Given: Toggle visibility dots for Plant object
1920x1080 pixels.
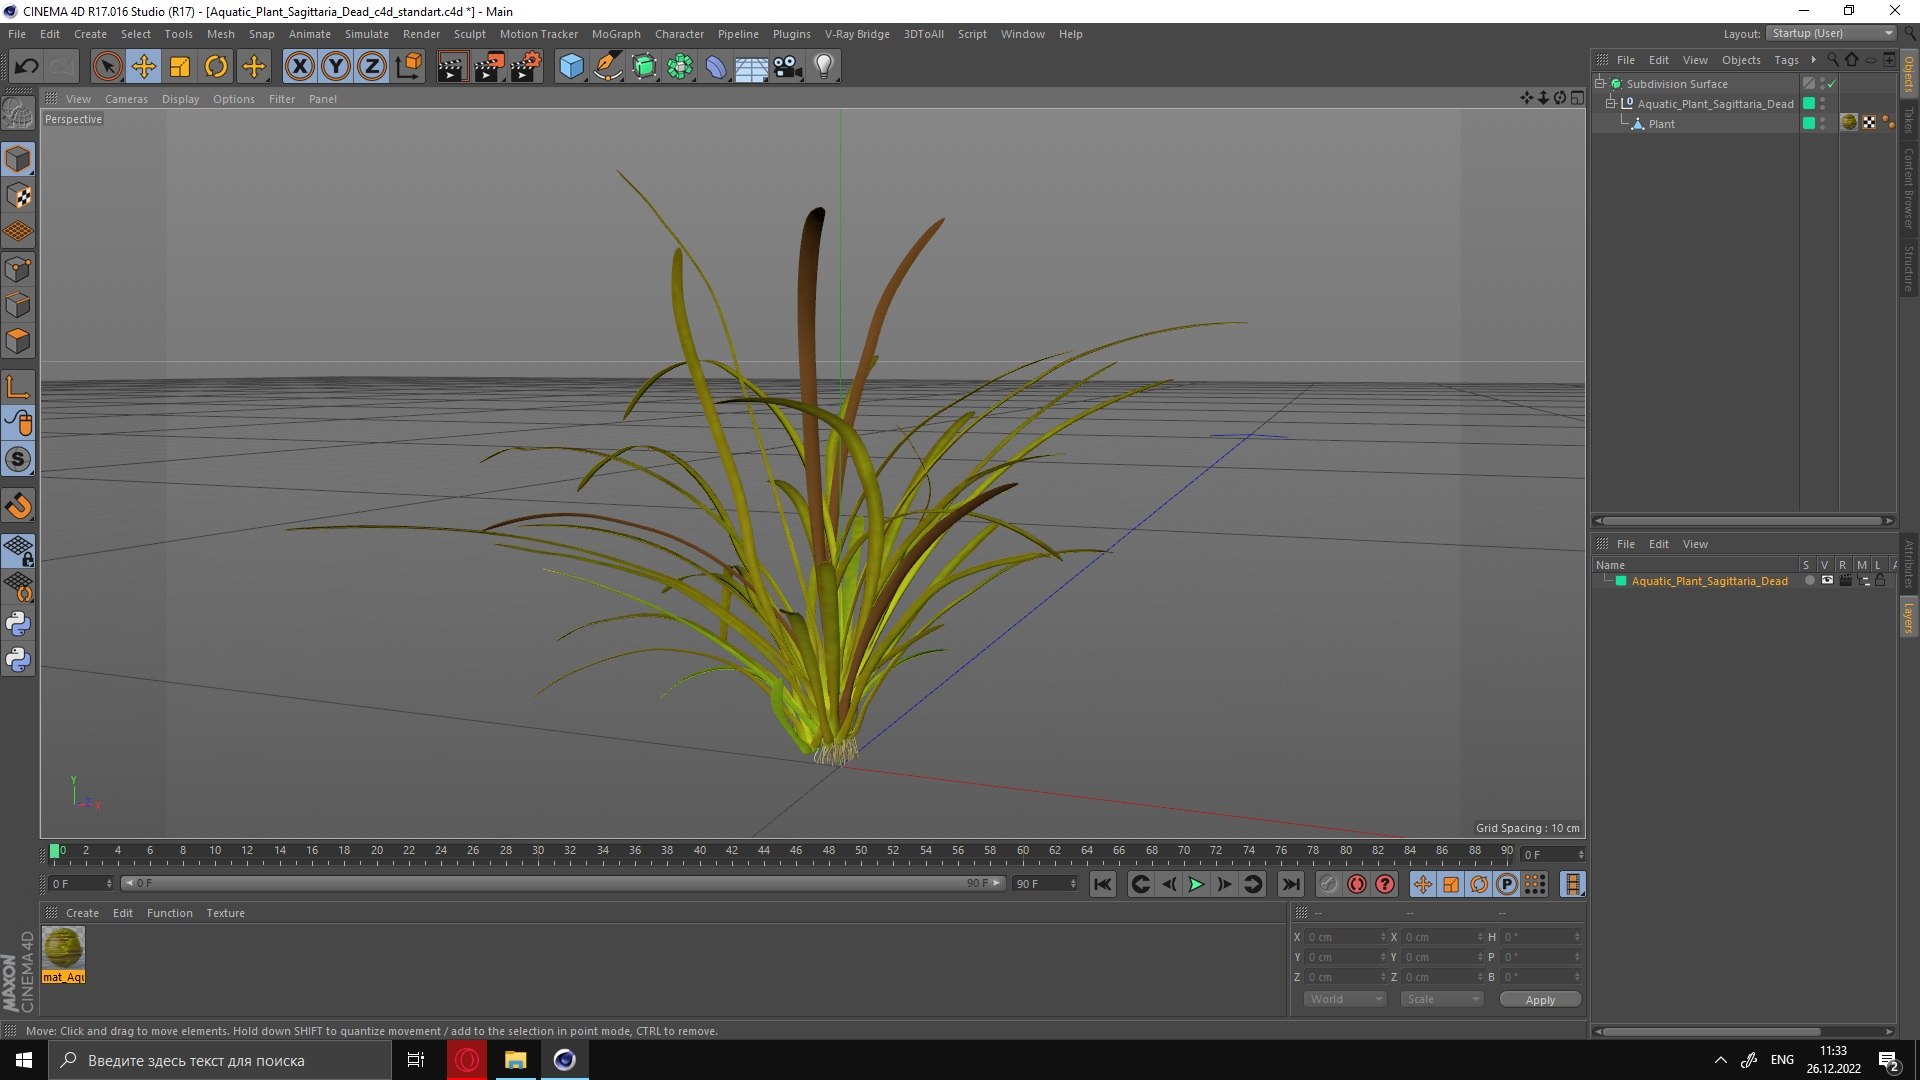Looking at the screenshot, I should [1823, 124].
